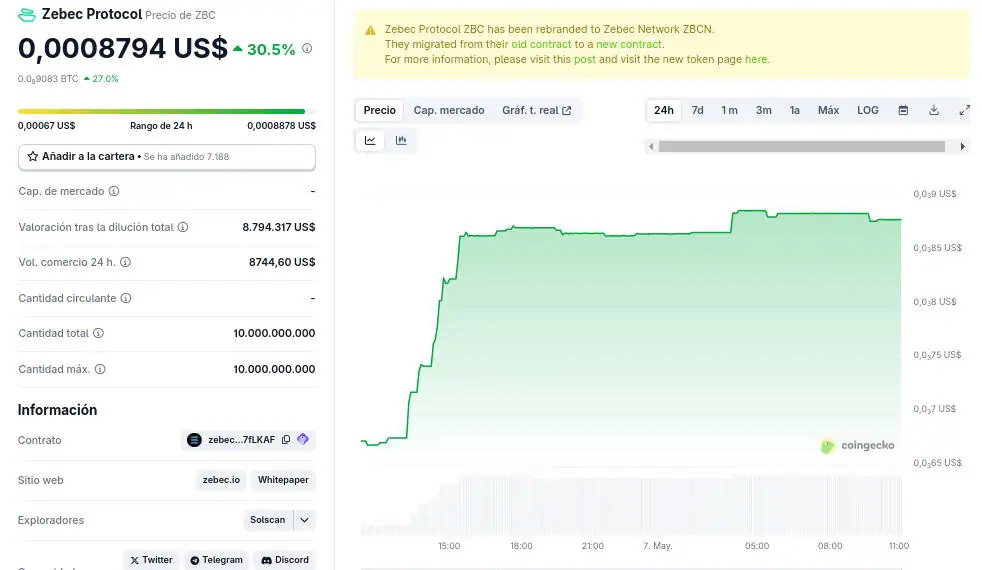Select the candlestick chart view icon
982x570 pixels.
[401, 140]
